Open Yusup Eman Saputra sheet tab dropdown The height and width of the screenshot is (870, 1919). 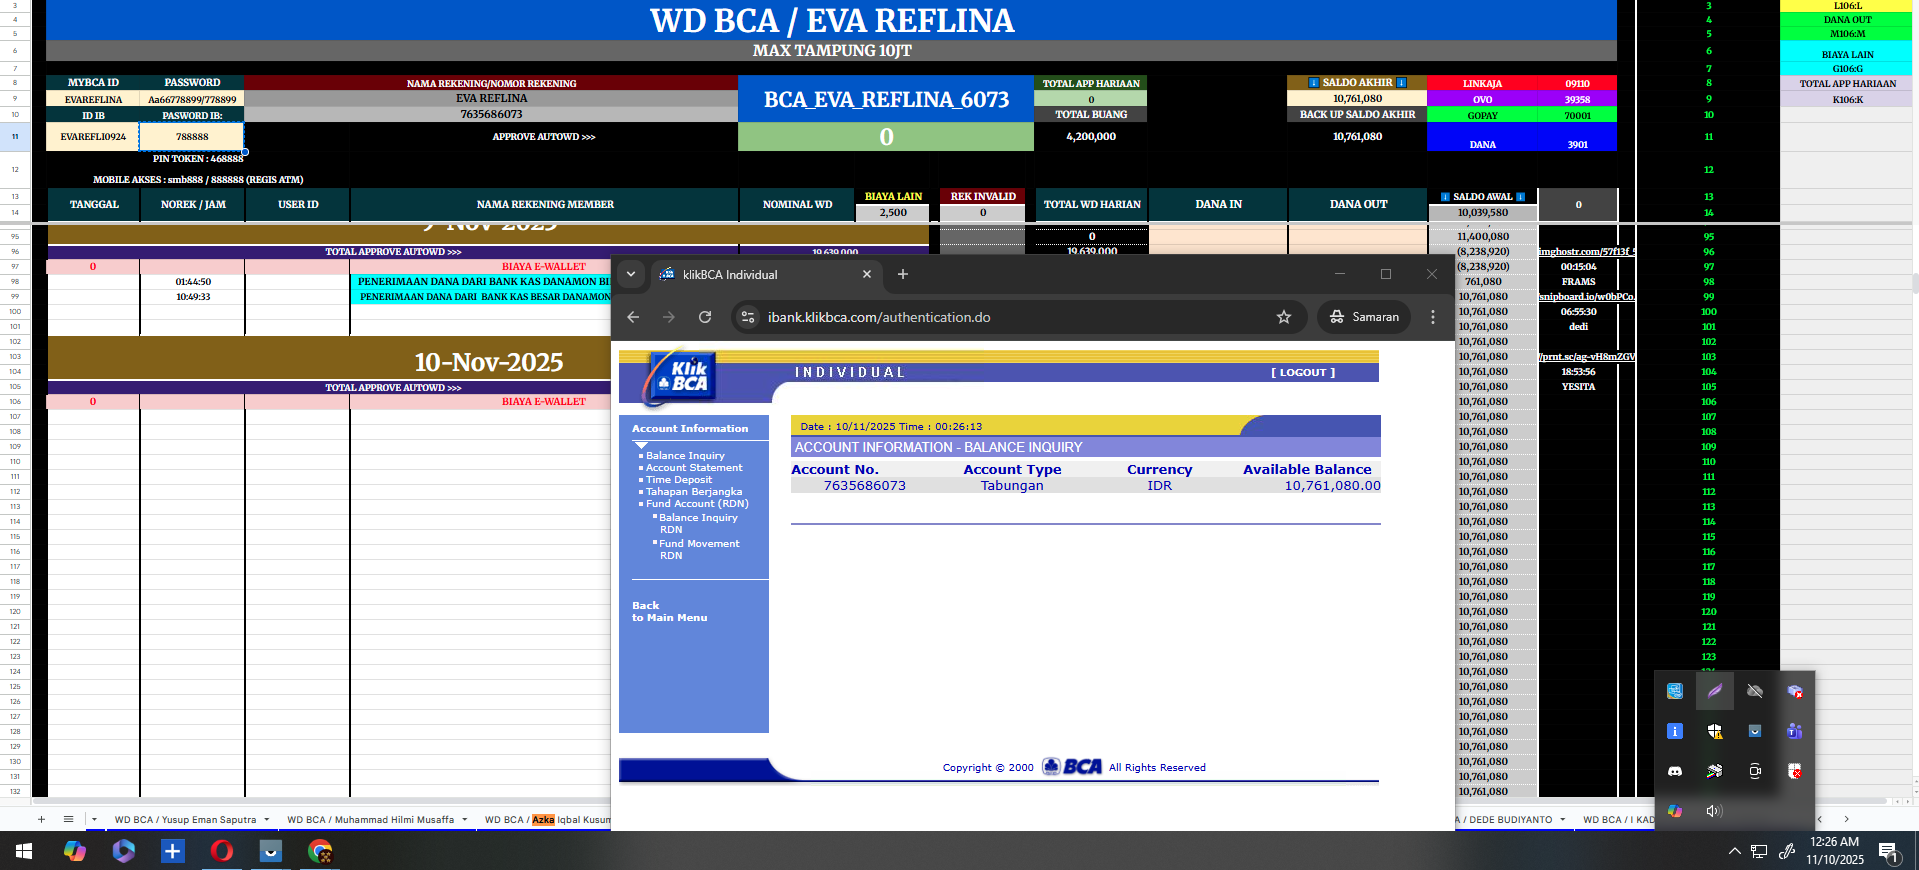tap(266, 820)
